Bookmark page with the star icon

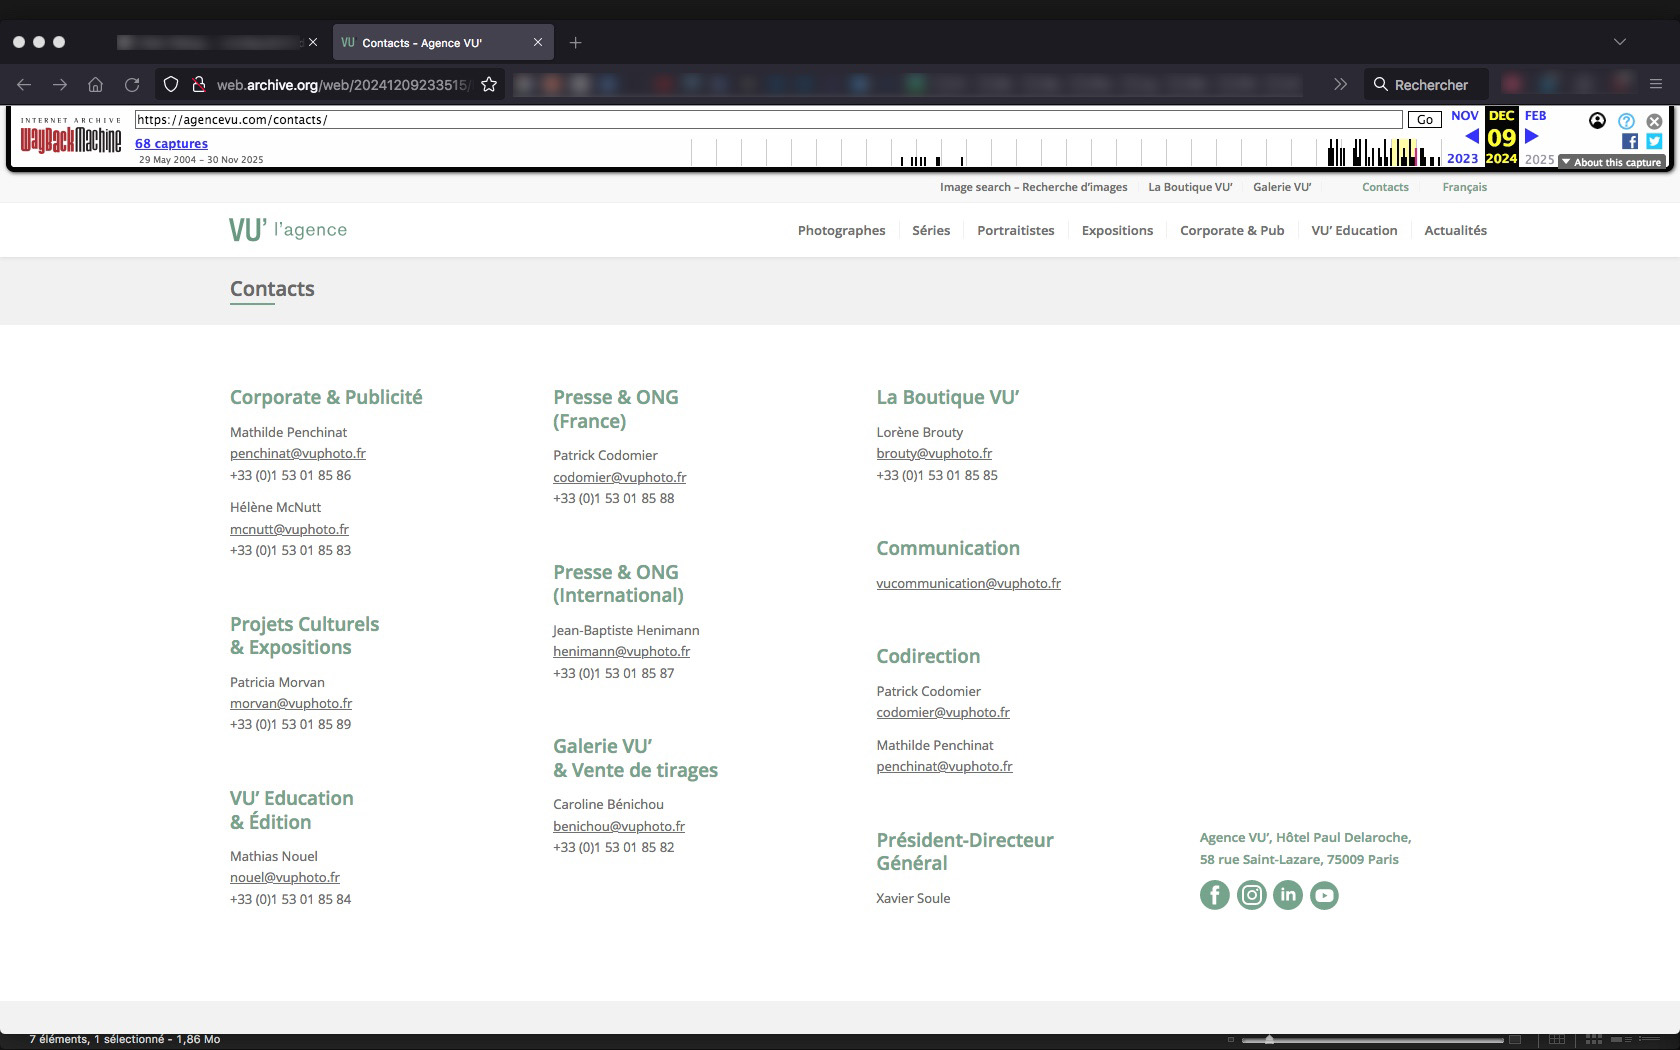(x=489, y=85)
